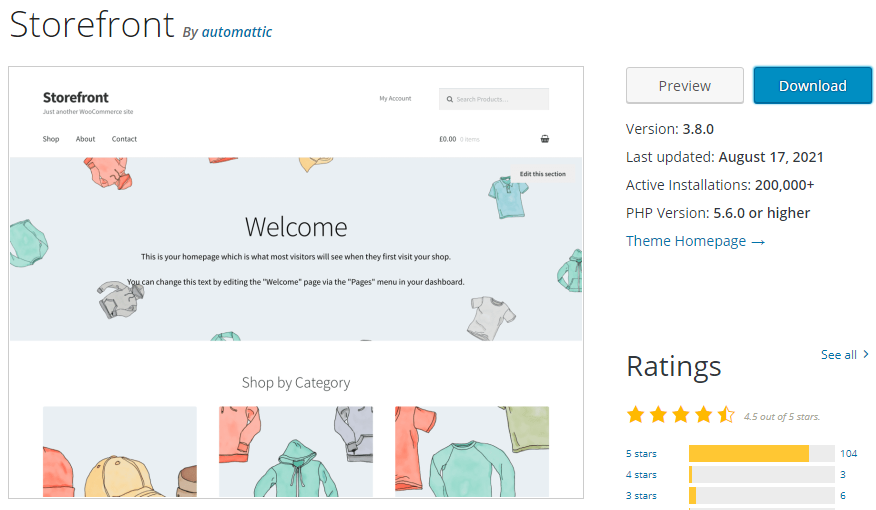Select Shop in preview navigation menu
The width and height of the screenshot is (876, 510).
point(51,139)
